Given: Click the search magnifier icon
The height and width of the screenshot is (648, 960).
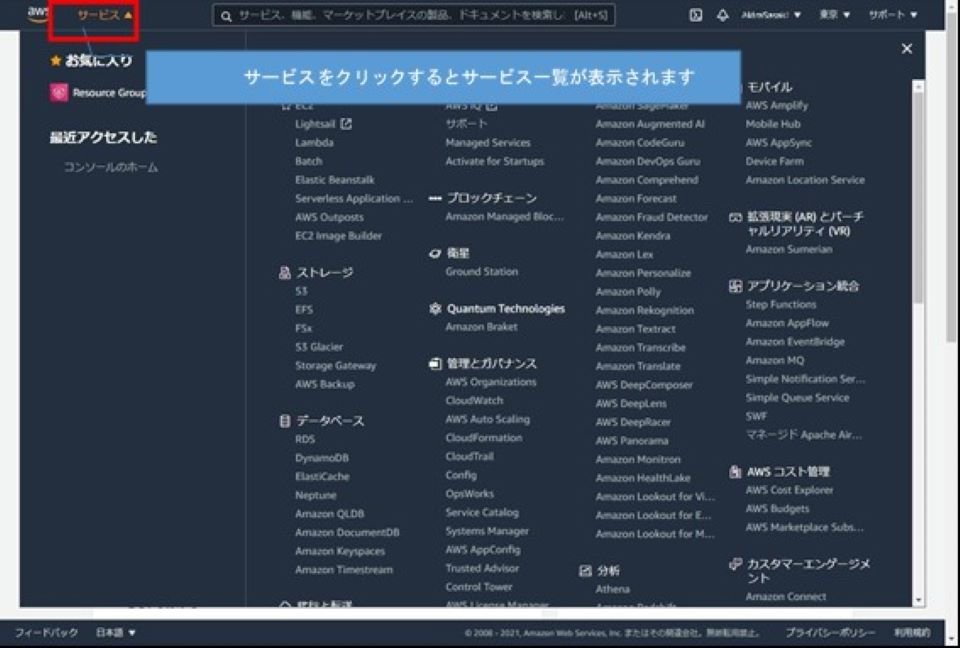Looking at the screenshot, I should [x=226, y=16].
